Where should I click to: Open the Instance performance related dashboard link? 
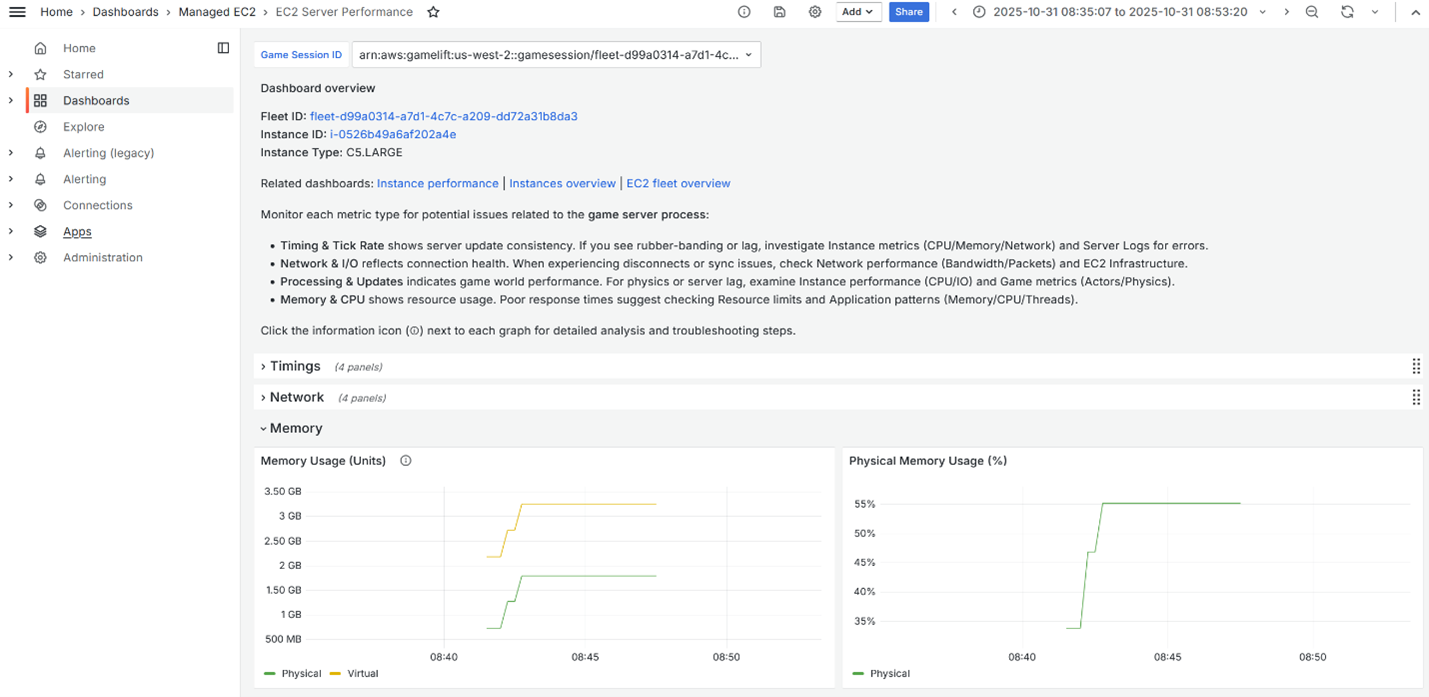(437, 183)
